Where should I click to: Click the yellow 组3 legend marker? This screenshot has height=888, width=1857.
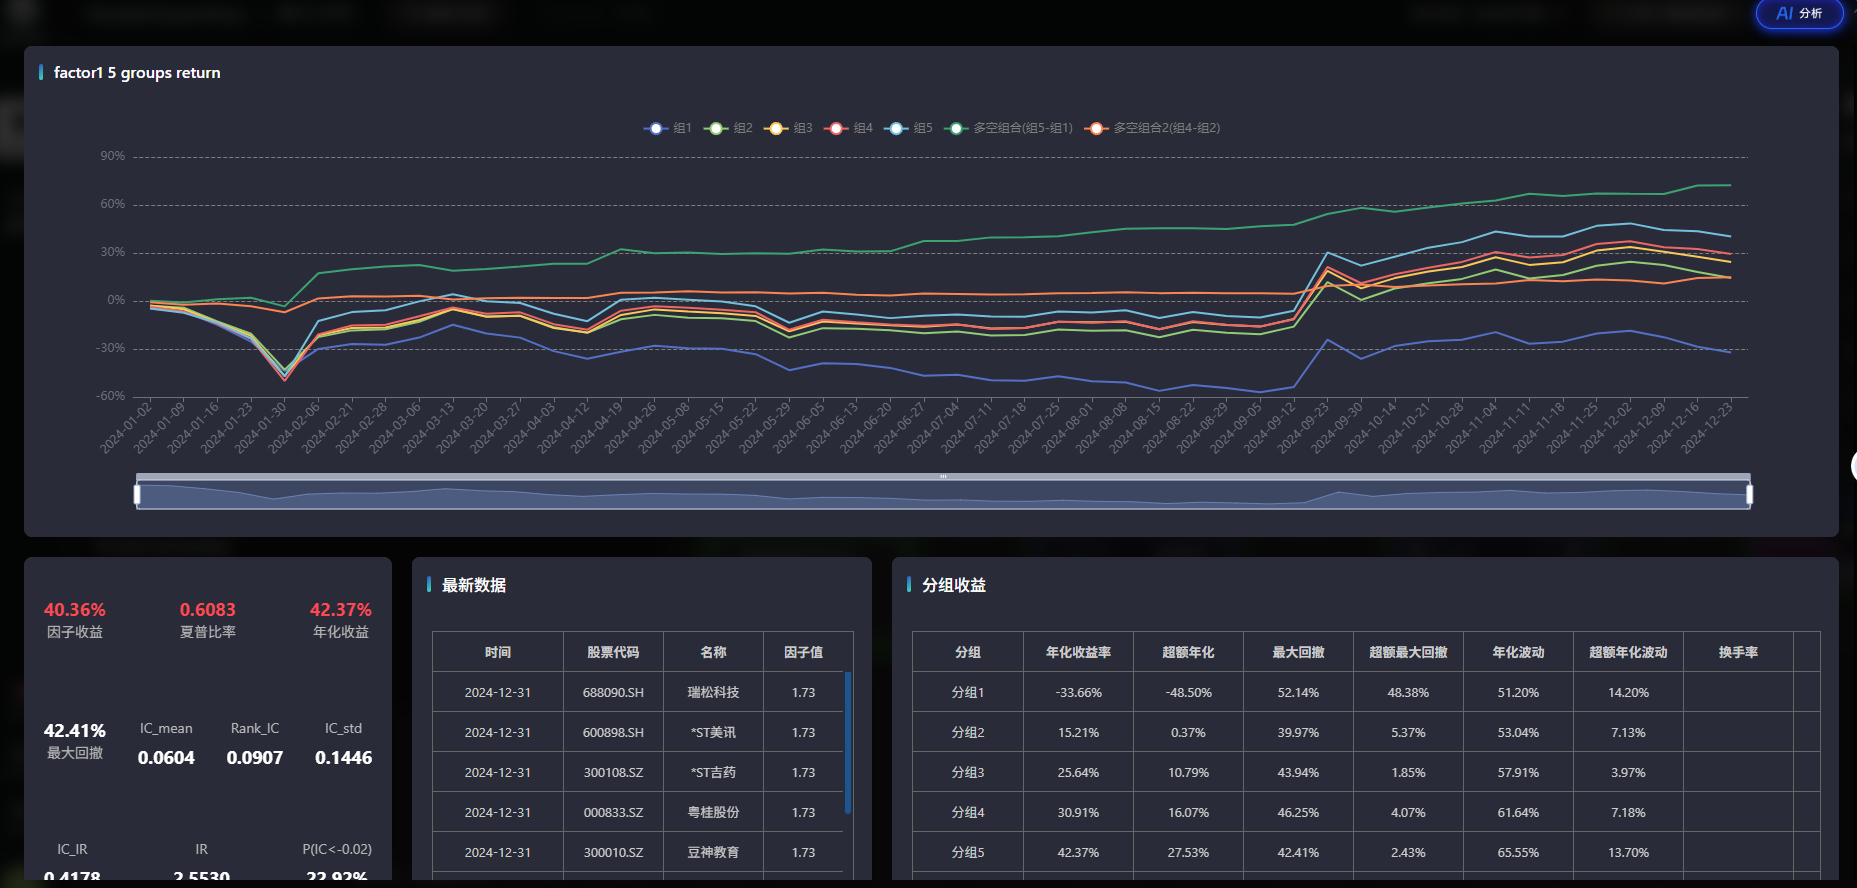pyautogui.click(x=776, y=128)
